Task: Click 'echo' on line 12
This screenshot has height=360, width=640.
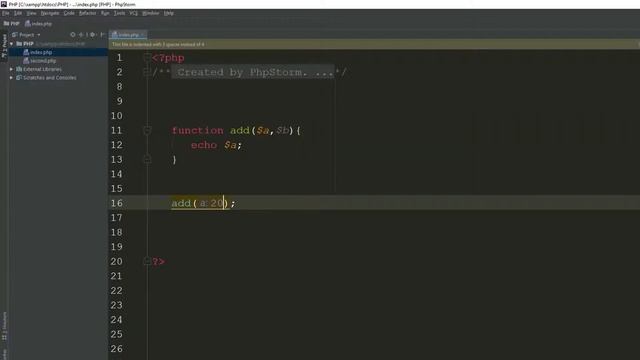Action: [x=204, y=145]
